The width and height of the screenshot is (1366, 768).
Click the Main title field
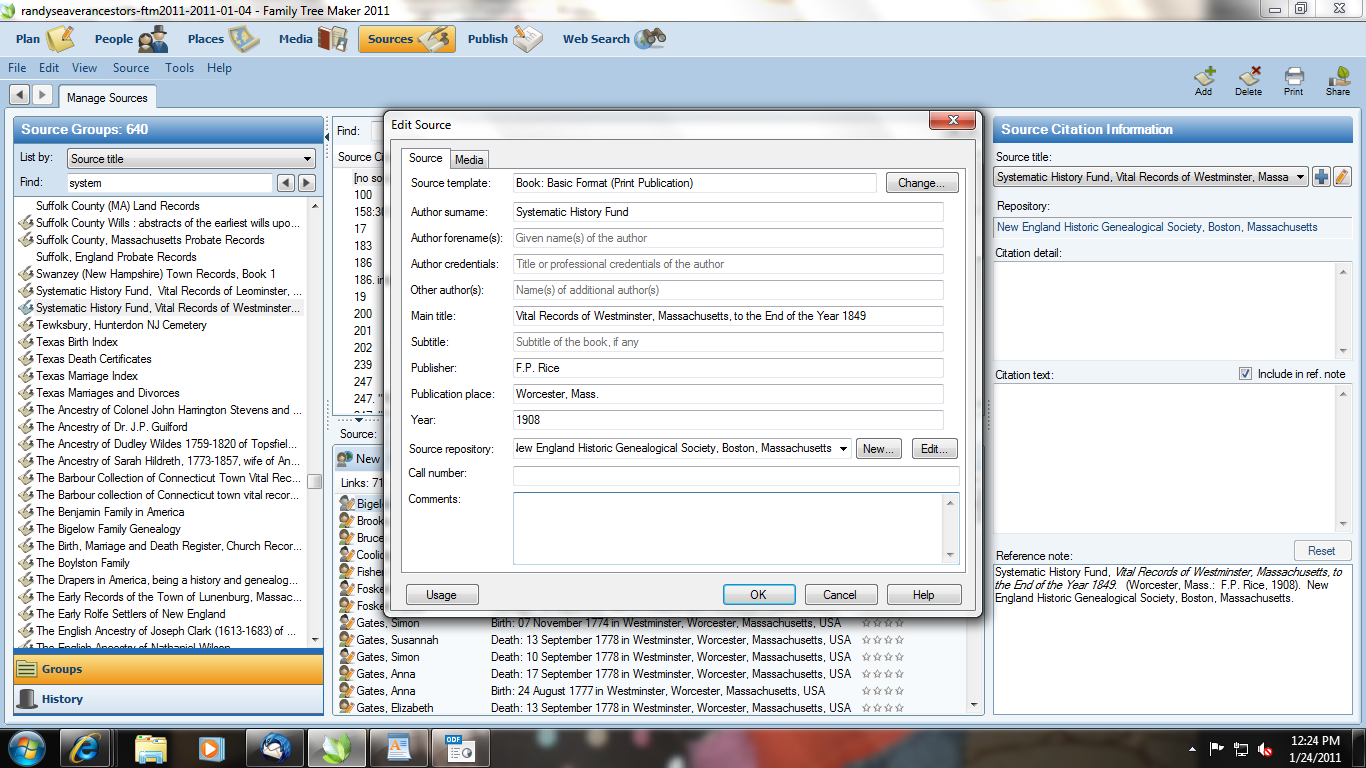point(728,316)
